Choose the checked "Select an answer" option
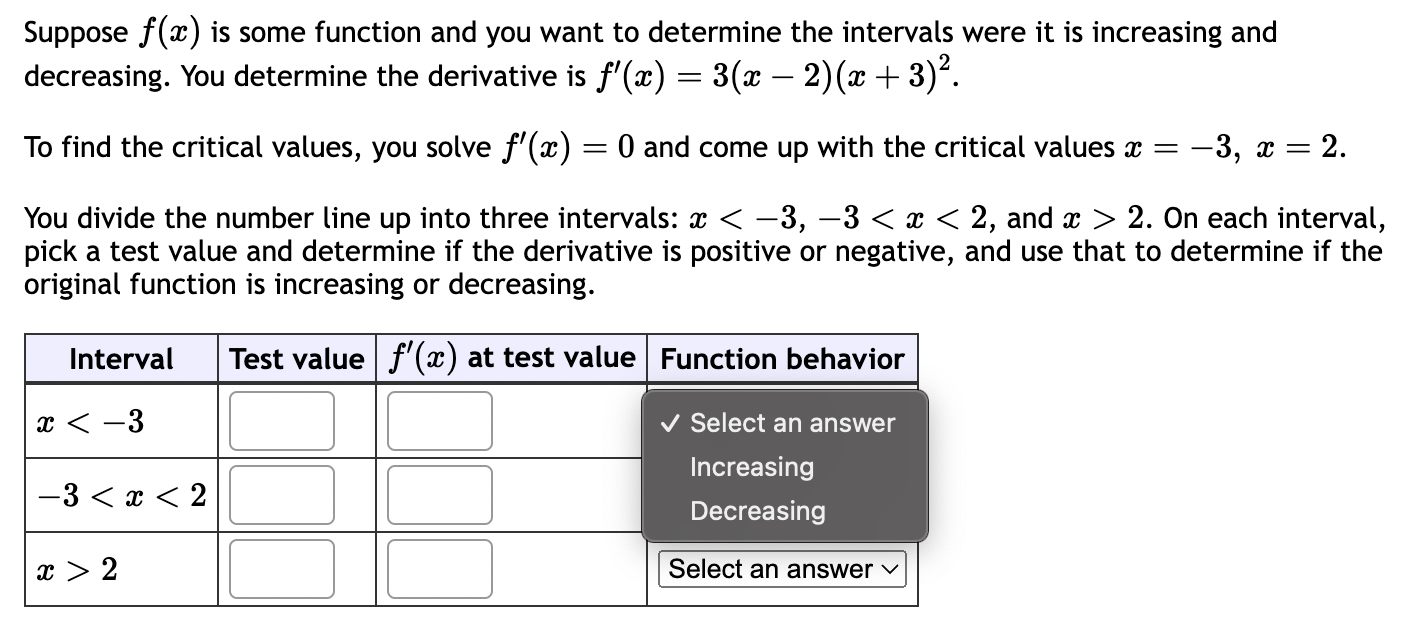The height and width of the screenshot is (630, 1402). point(790,422)
